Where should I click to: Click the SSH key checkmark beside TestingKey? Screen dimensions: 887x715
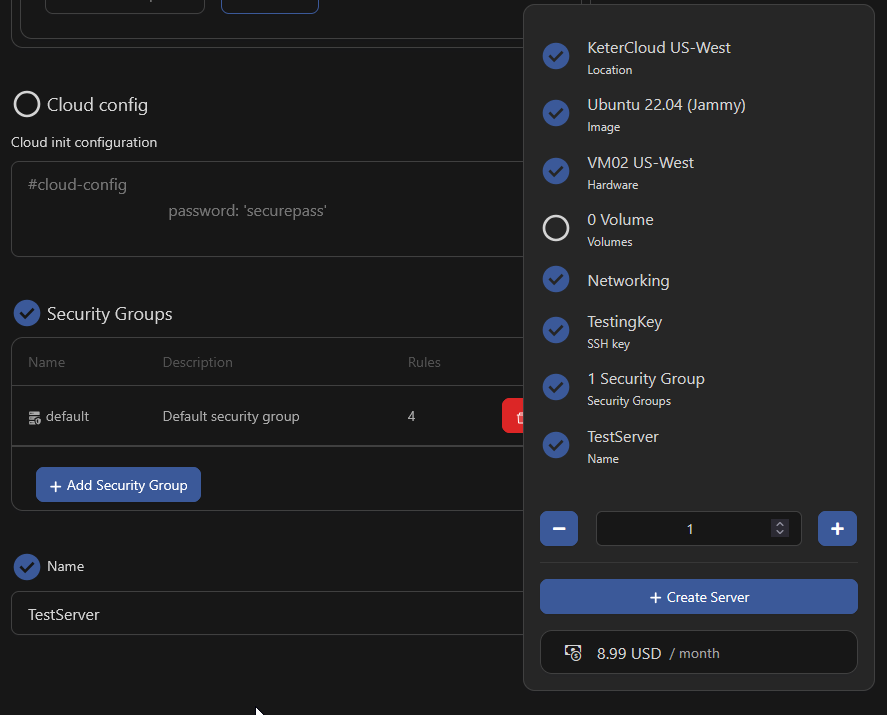click(556, 330)
